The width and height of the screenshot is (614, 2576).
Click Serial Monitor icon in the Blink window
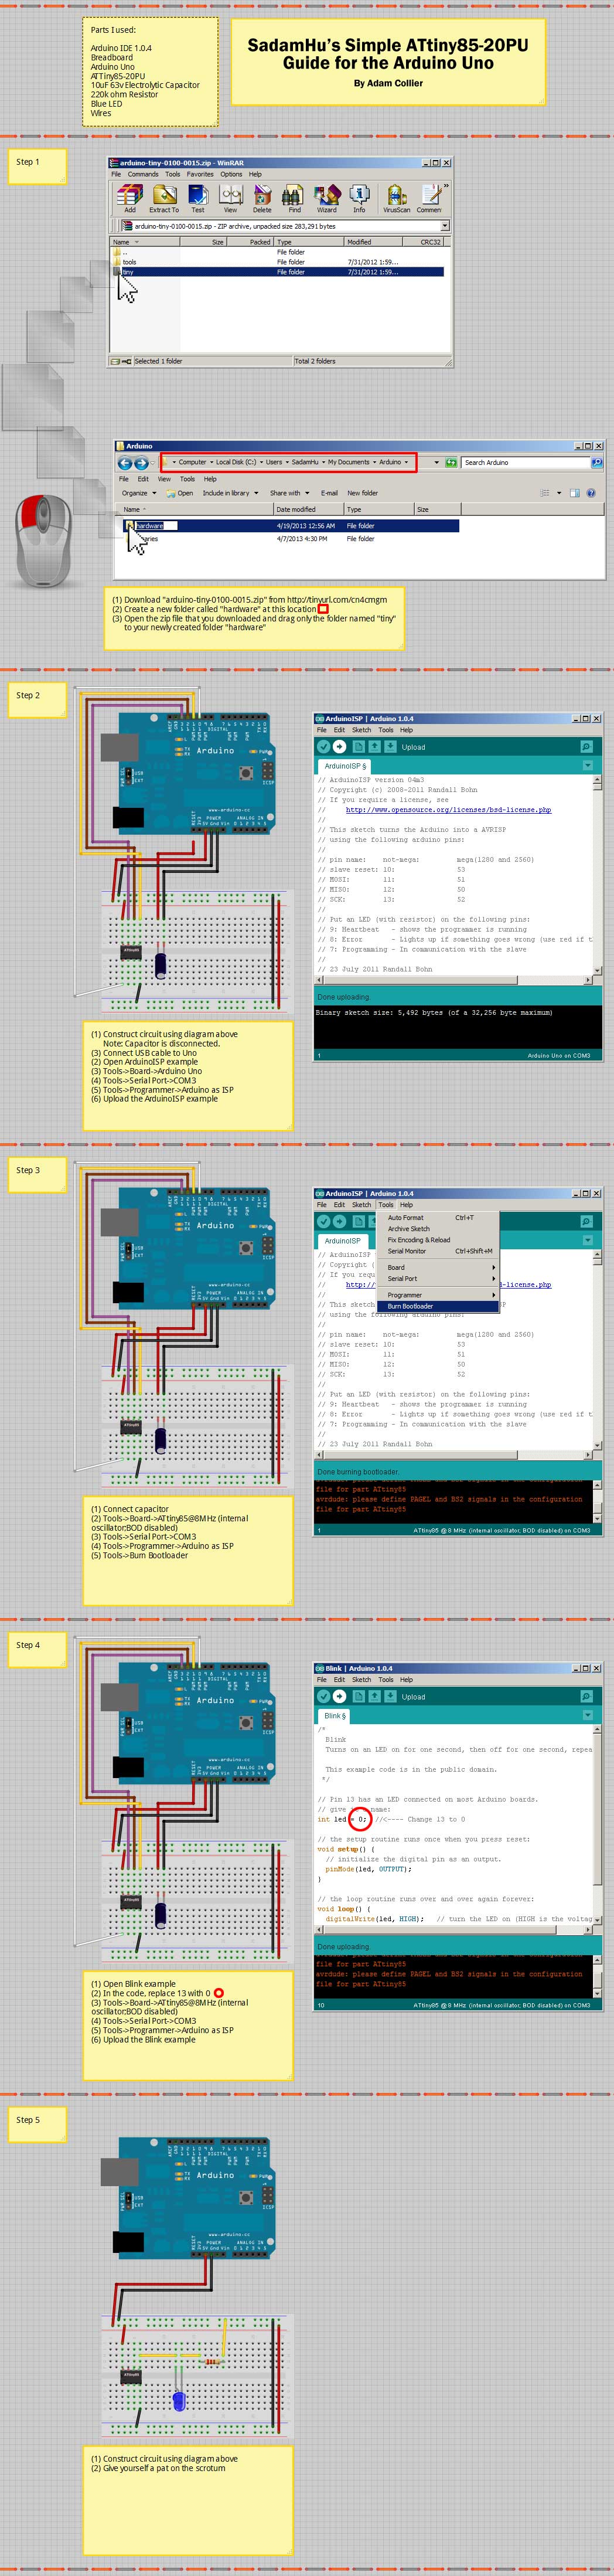coord(586,1696)
